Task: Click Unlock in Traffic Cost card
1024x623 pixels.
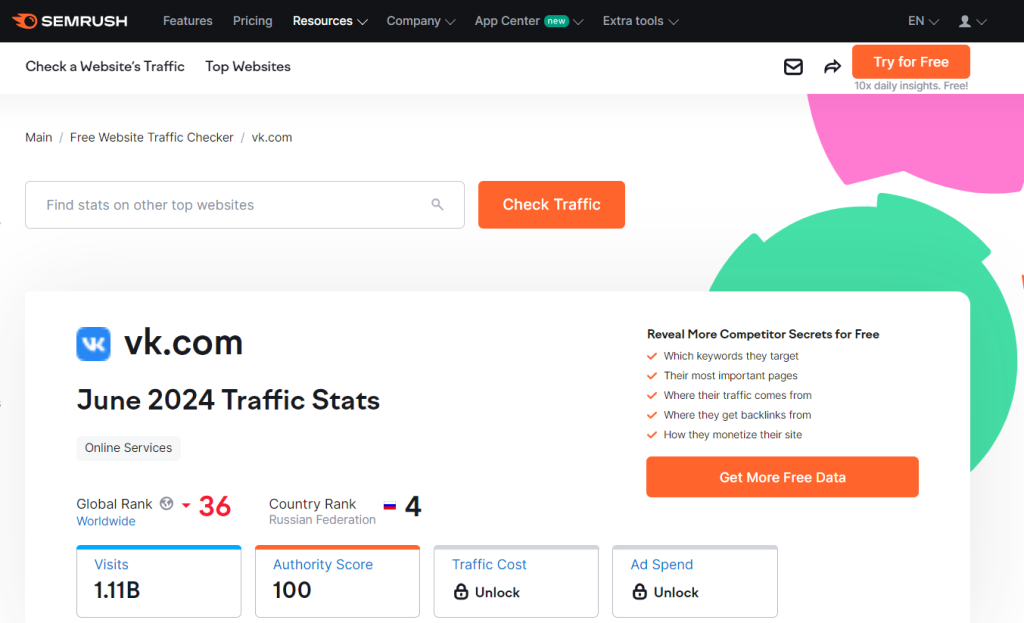Action: tap(497, 592)
